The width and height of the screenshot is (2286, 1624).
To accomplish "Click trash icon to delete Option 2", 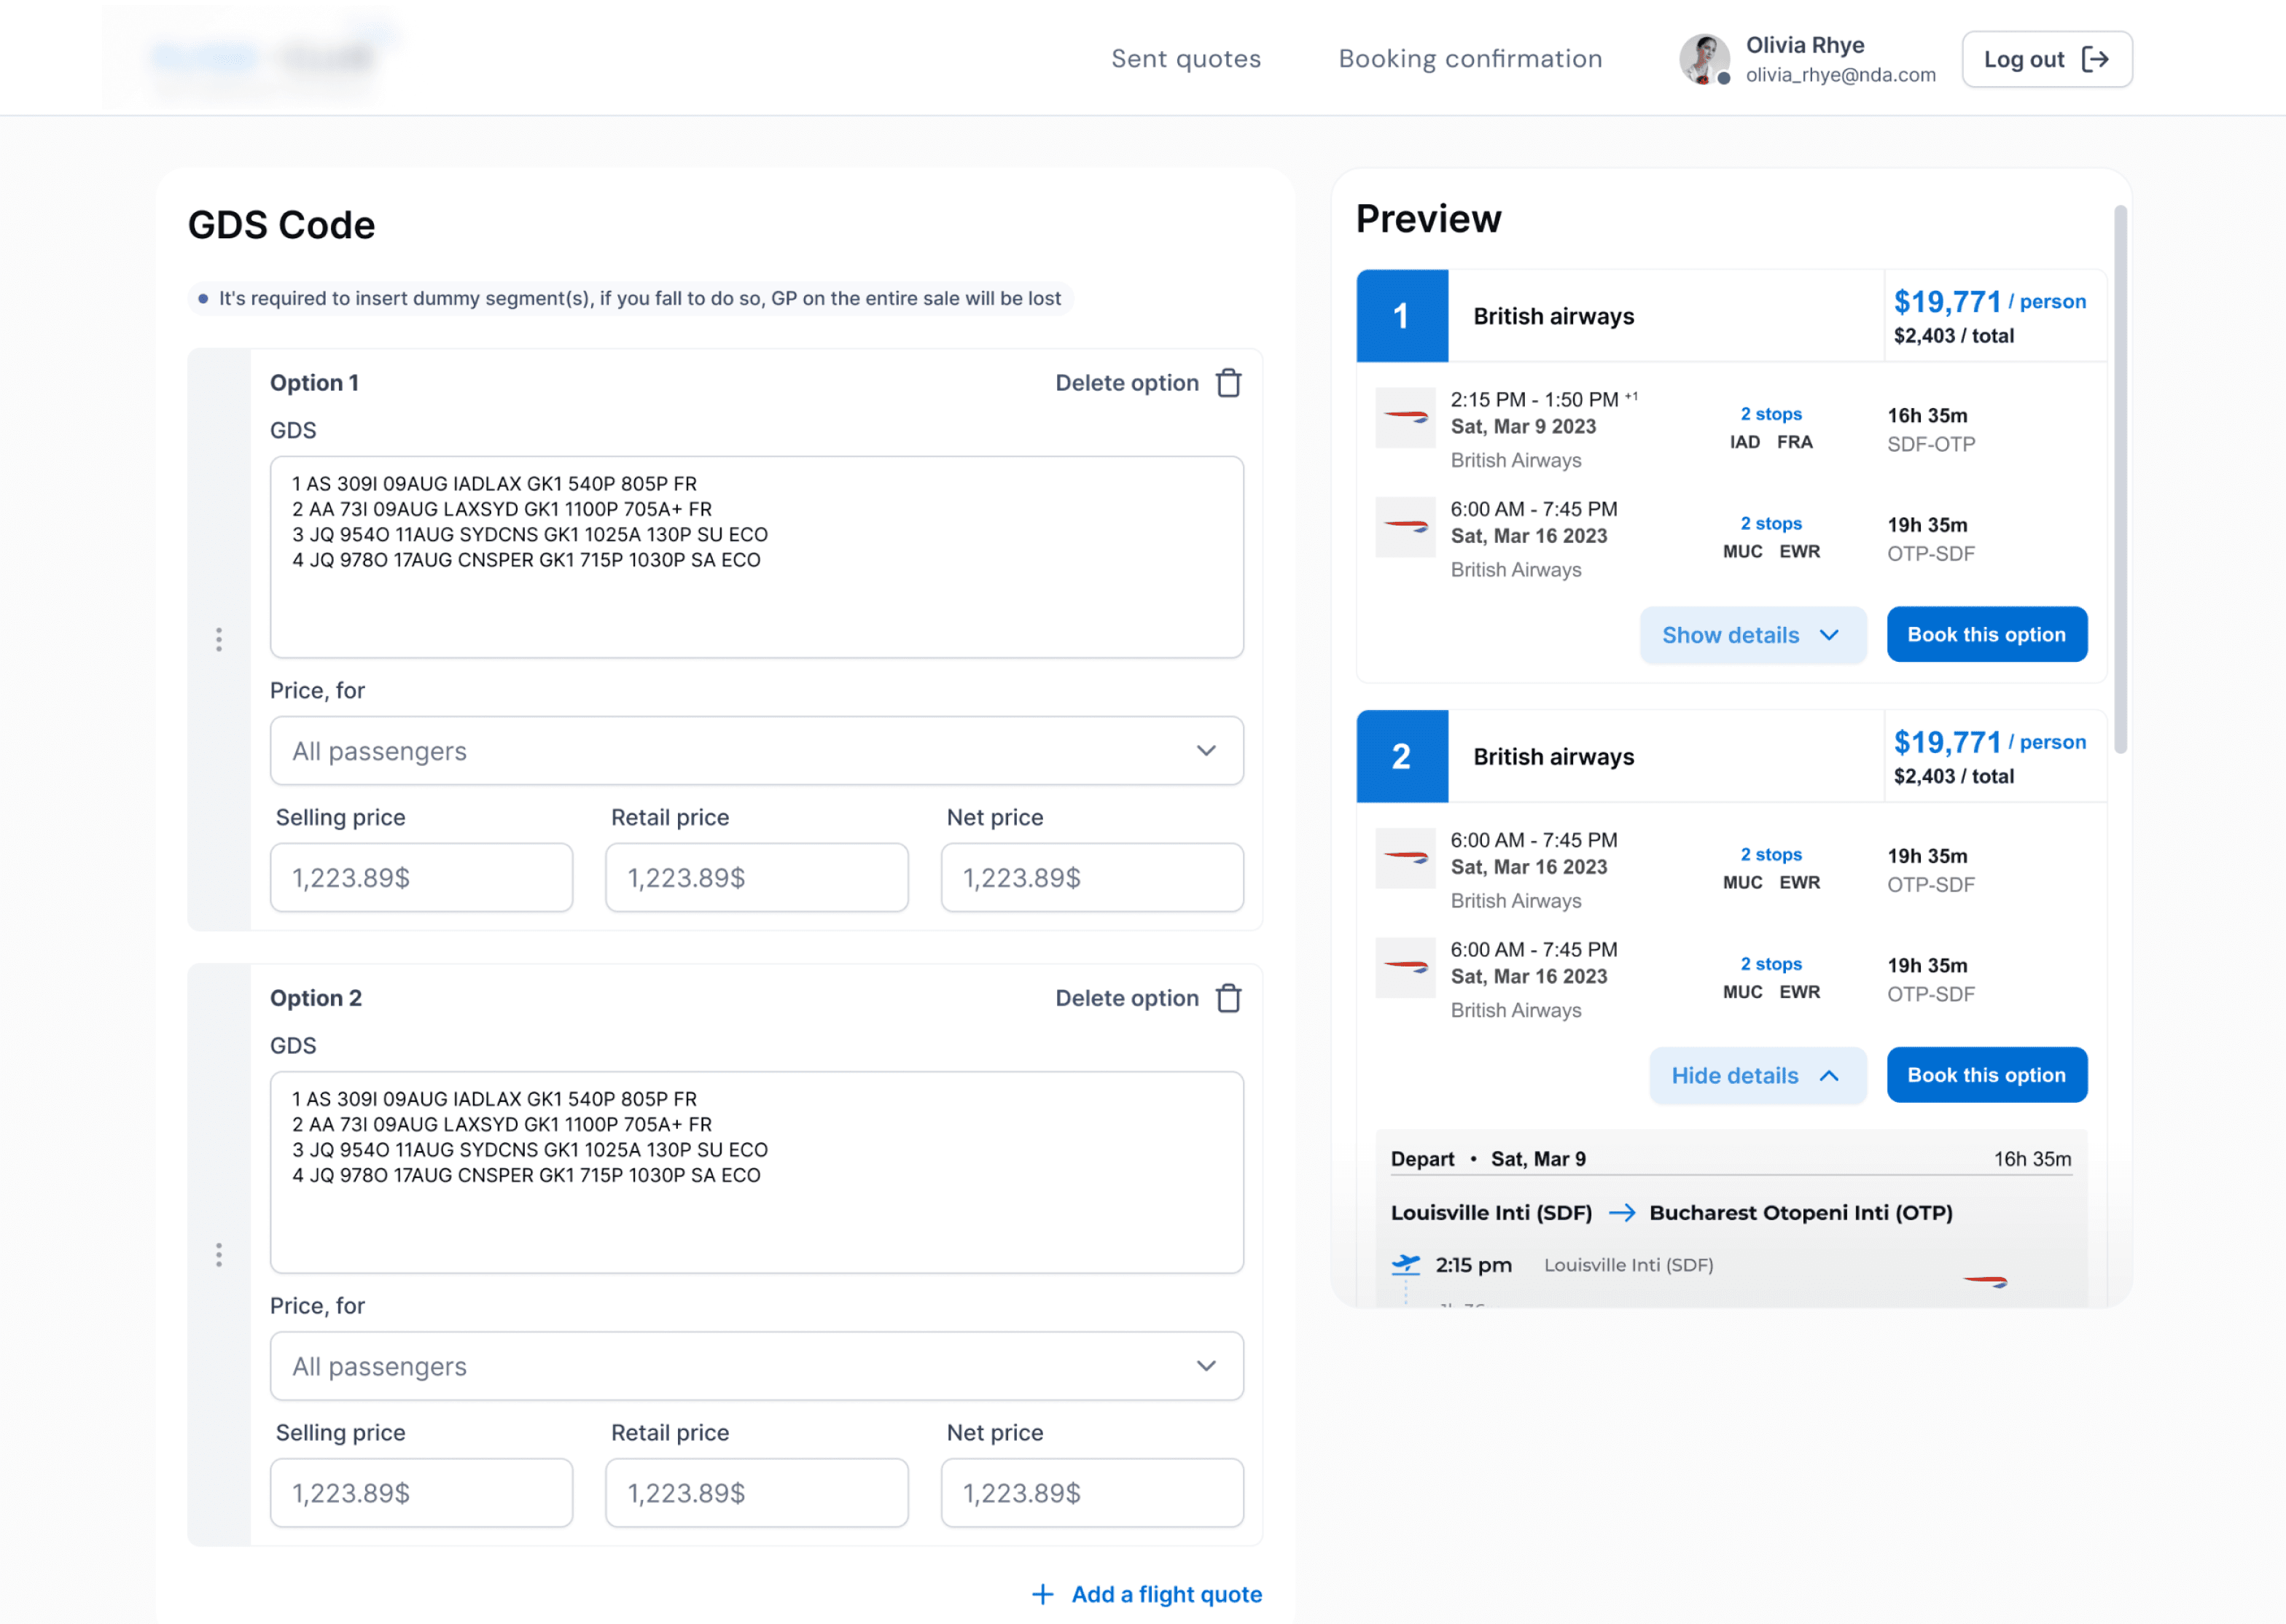I will [1228, 998].
